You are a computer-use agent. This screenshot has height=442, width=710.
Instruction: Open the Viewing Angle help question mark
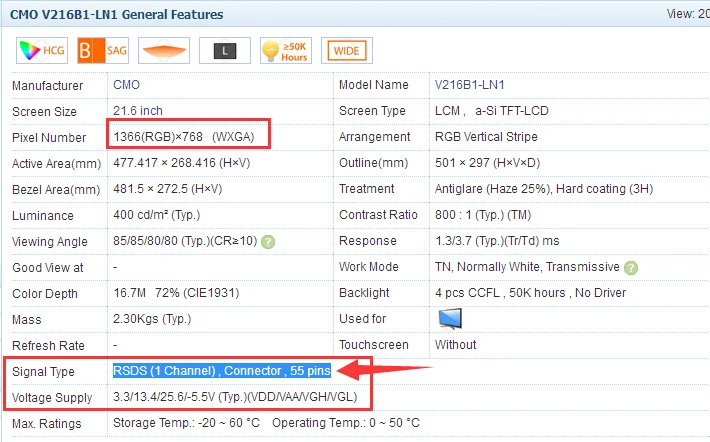click(x=268, y=242)
